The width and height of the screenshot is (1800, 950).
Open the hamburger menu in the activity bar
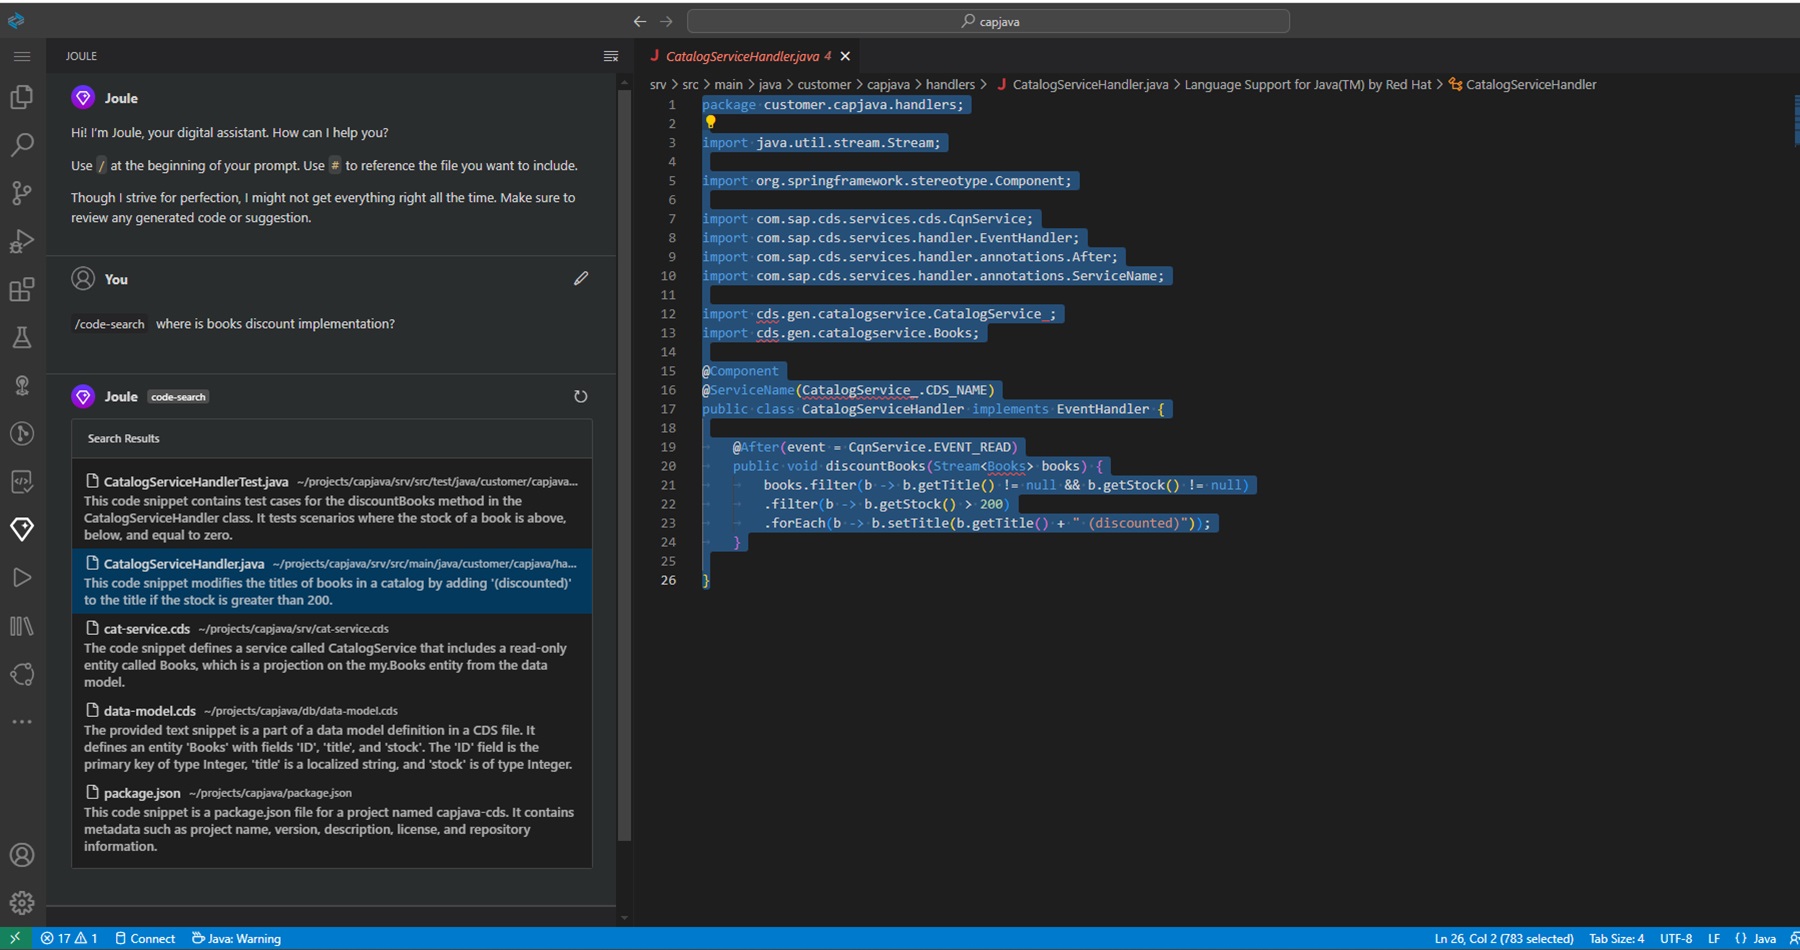point(22,57)
